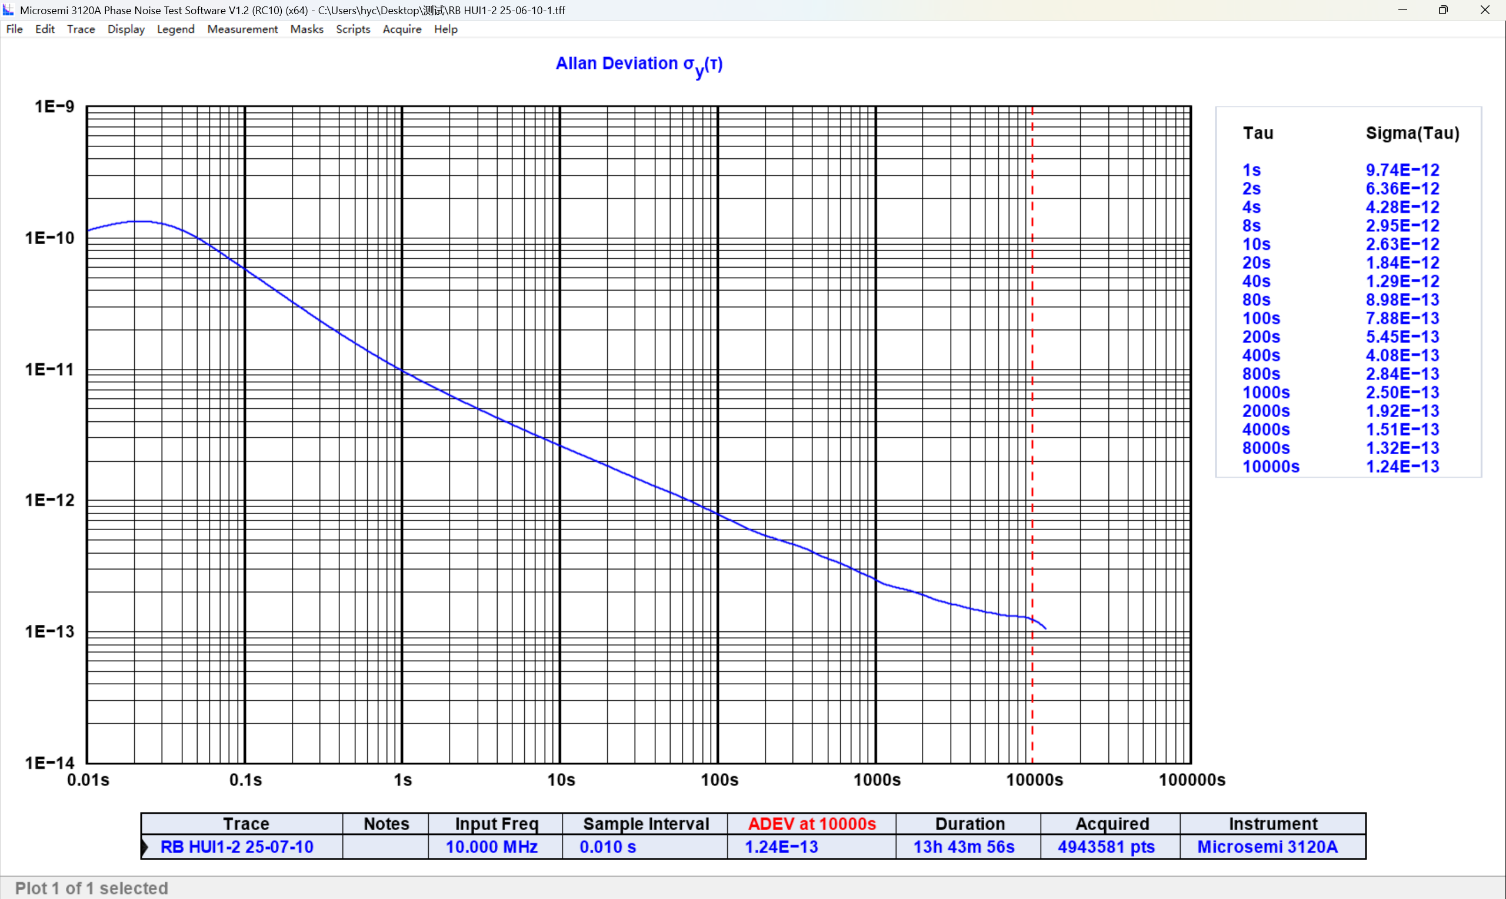Screen dimensions: 1506x899
Task: Minimize the Phase Noise Test Software window
Action: coord(1402,10)
